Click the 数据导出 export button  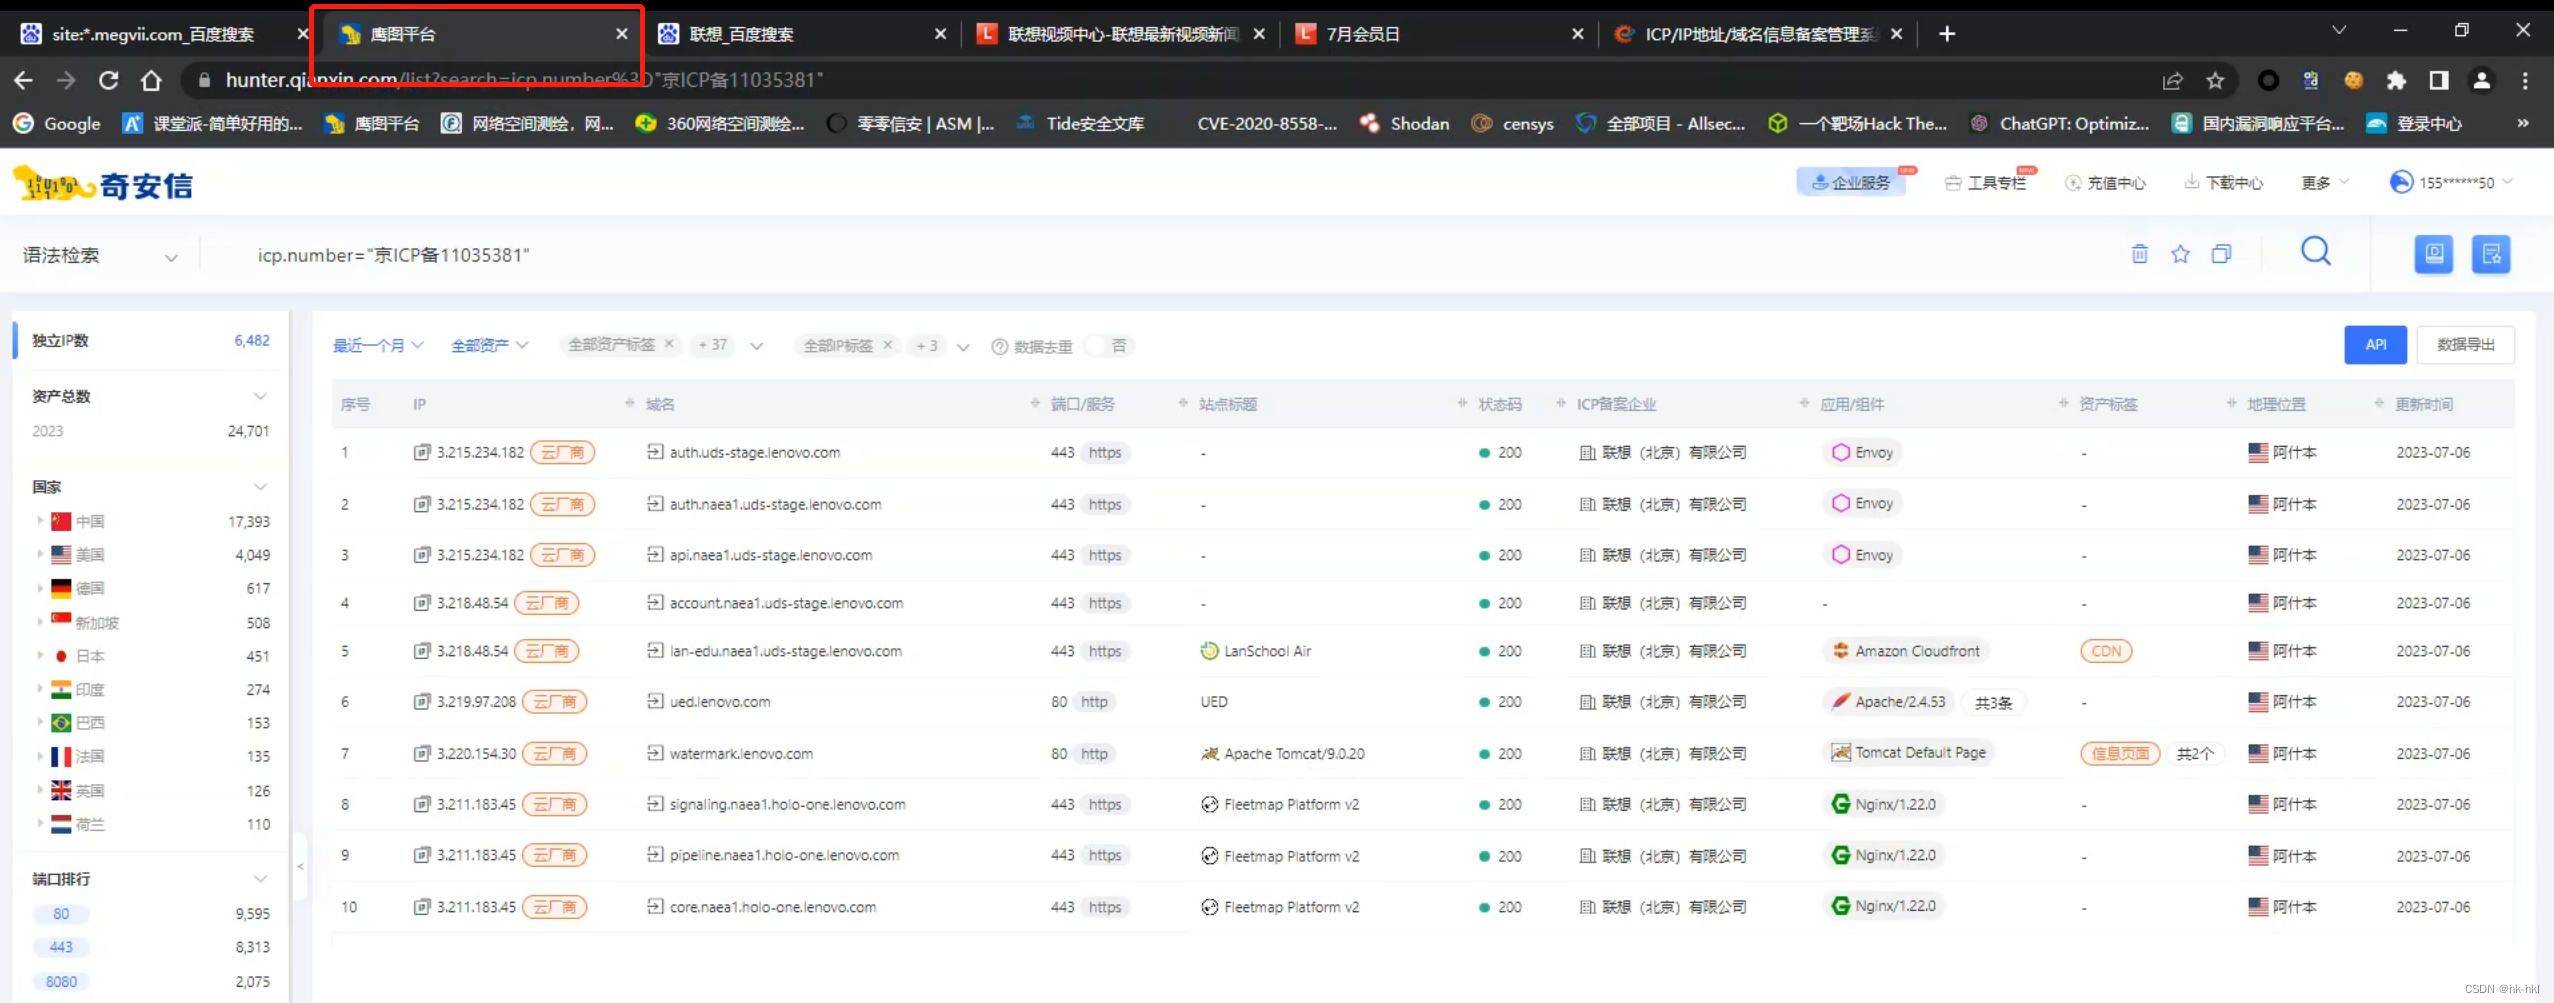2465,345
